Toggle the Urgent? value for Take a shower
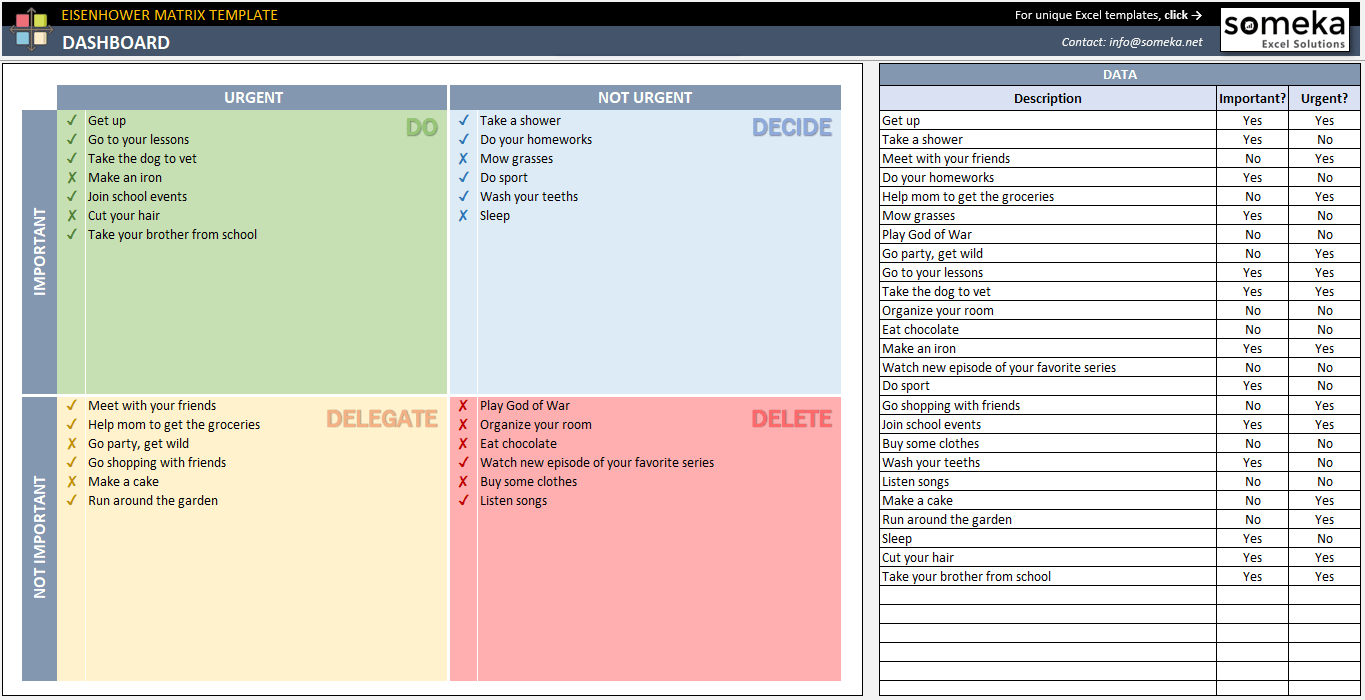Viewport: 1365px width, 700px height. [x=1324, y=139]
